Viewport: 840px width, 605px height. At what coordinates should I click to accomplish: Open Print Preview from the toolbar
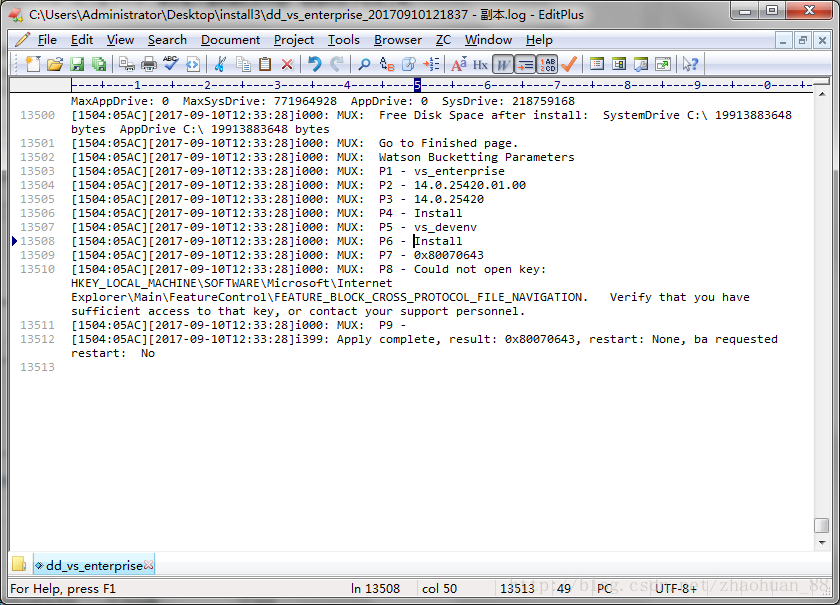coord(127,64)
